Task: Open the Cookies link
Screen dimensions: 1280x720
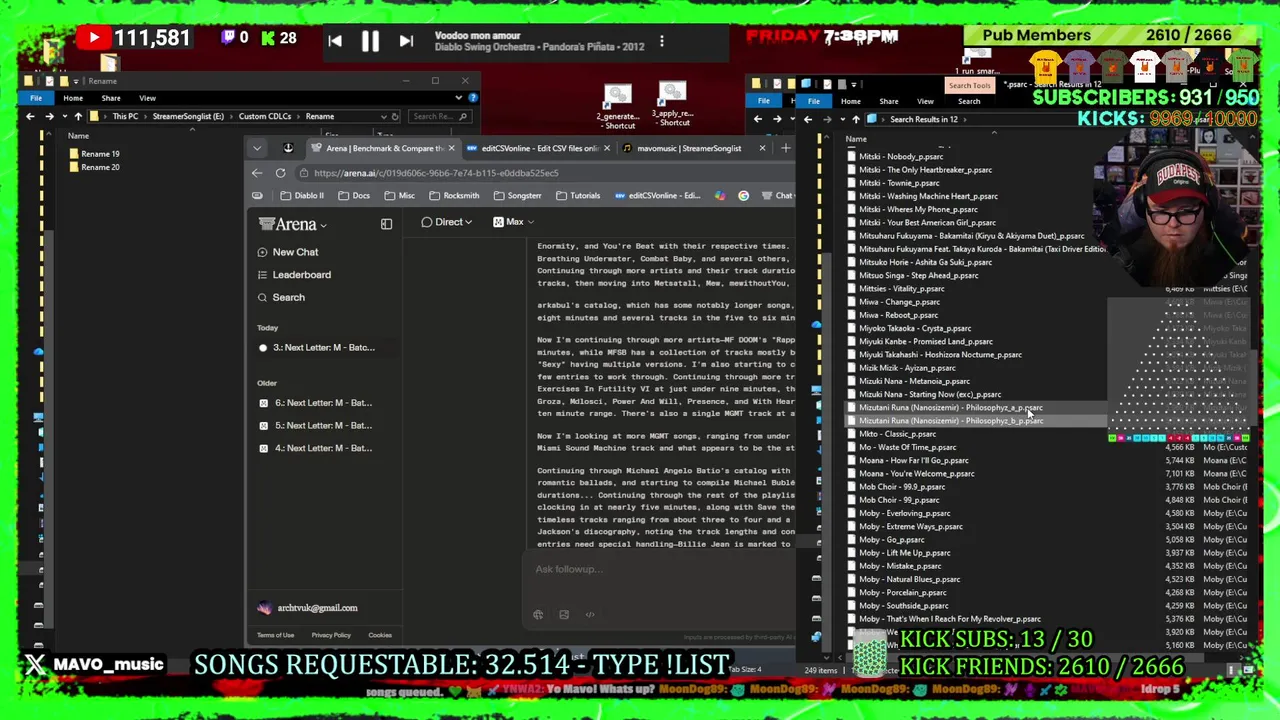Action: [x=379, y=635]
